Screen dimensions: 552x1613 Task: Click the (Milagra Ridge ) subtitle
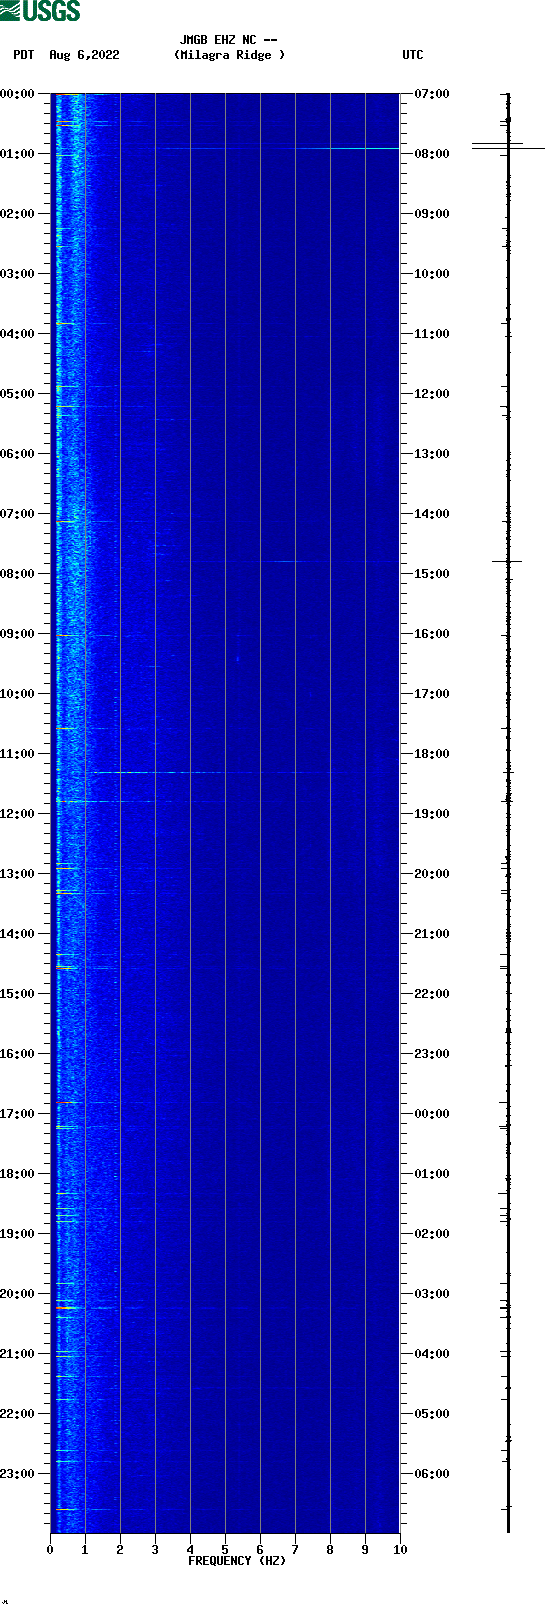[229, 55]
